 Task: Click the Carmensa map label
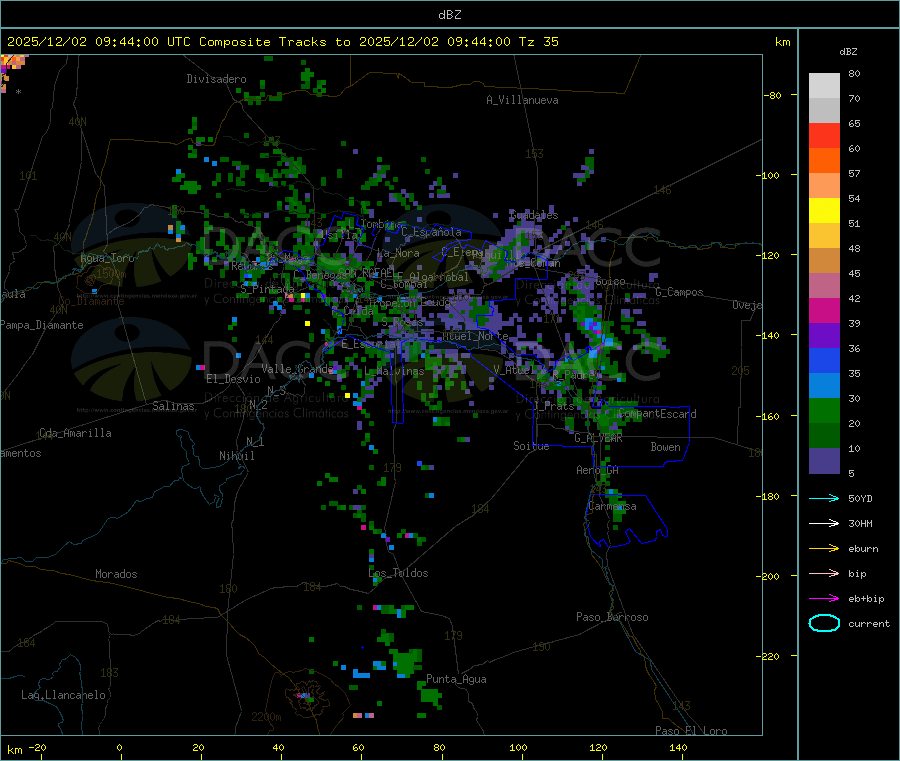pos(612,506)
